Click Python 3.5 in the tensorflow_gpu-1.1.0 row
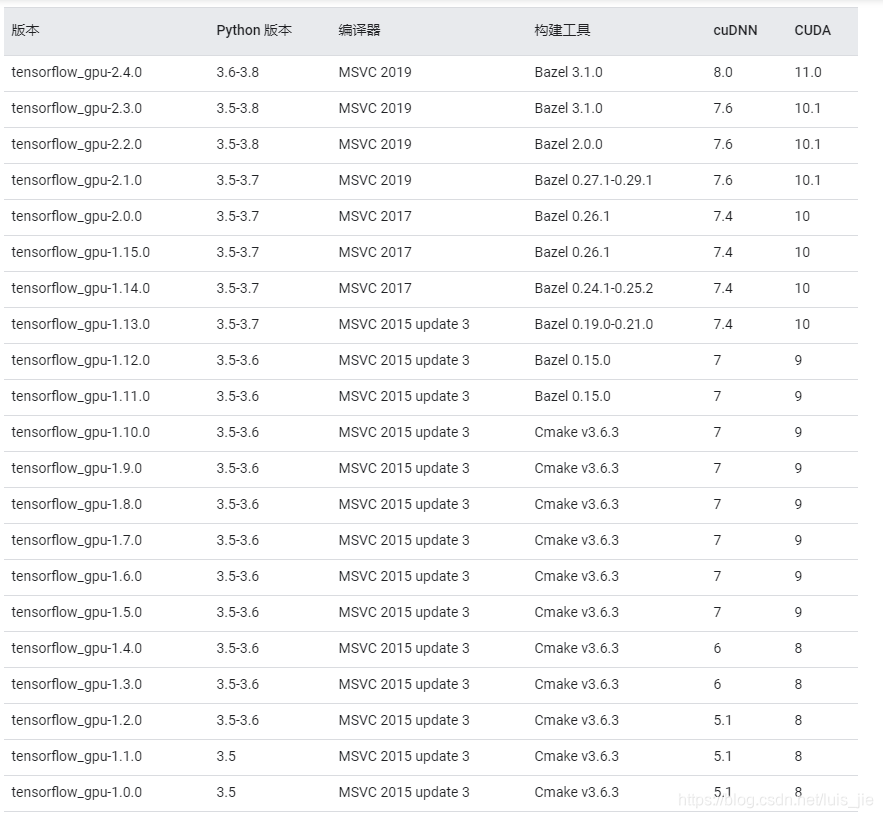 tap(226, 757)
